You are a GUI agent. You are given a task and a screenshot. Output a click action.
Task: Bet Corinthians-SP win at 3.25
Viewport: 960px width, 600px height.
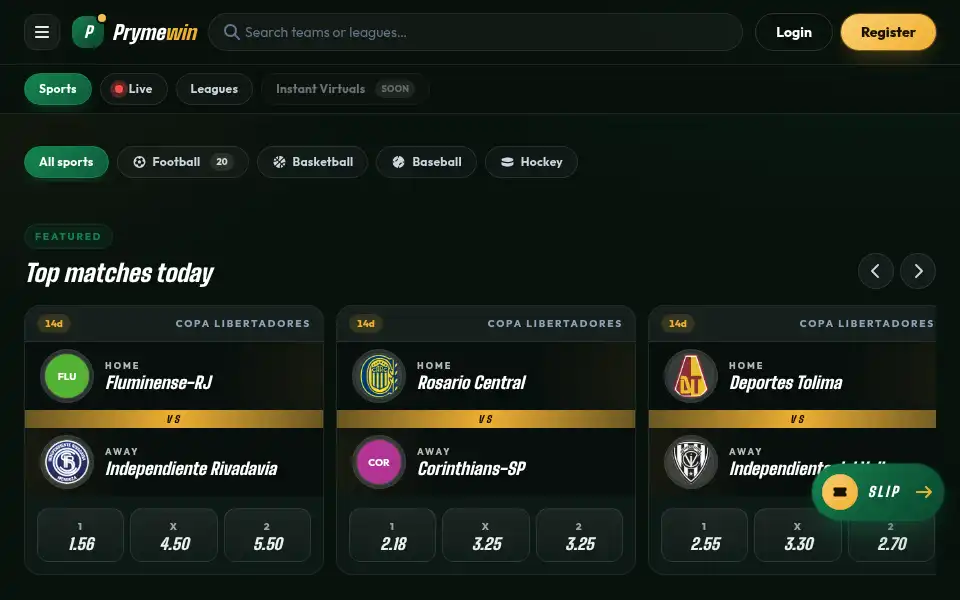[580, 534]
